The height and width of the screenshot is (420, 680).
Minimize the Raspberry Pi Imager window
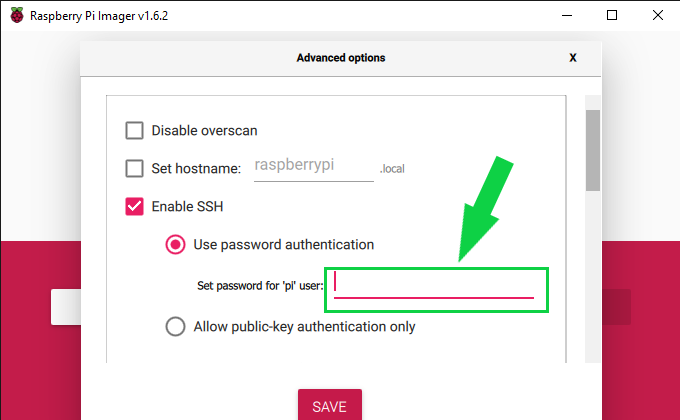(x=566, y=14)
